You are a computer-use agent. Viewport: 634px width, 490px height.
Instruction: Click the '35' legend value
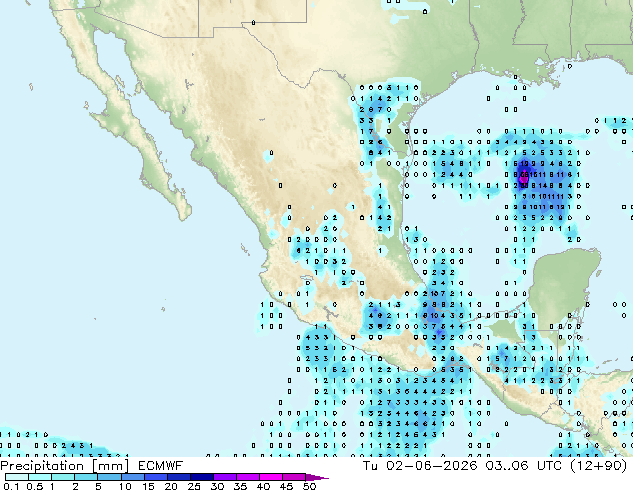240,486
